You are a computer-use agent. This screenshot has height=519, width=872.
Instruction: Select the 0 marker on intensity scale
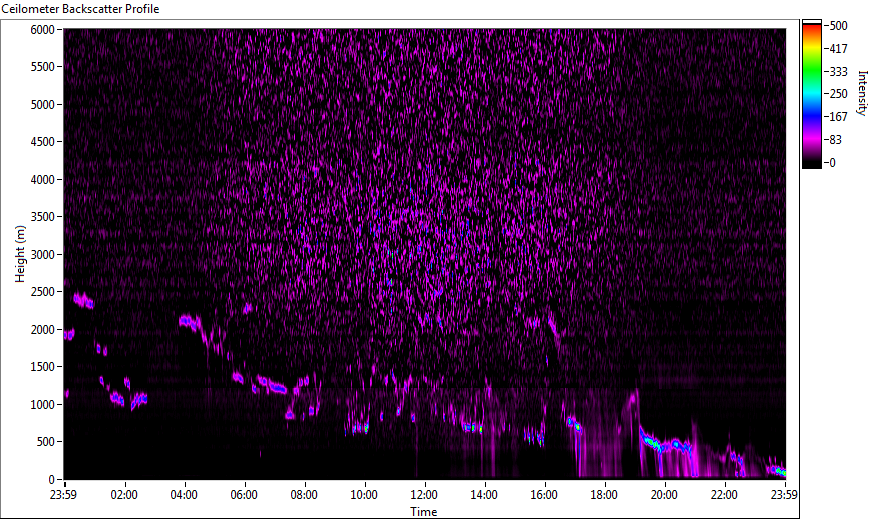coord(832,162)
